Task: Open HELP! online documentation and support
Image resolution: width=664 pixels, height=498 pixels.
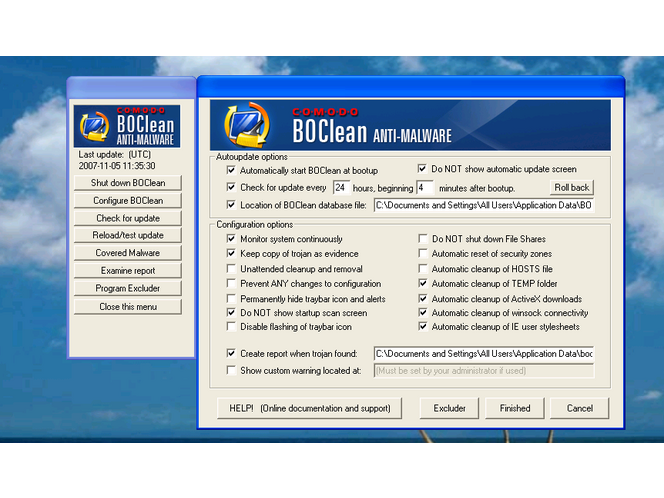Action: [x=310, y=408]
